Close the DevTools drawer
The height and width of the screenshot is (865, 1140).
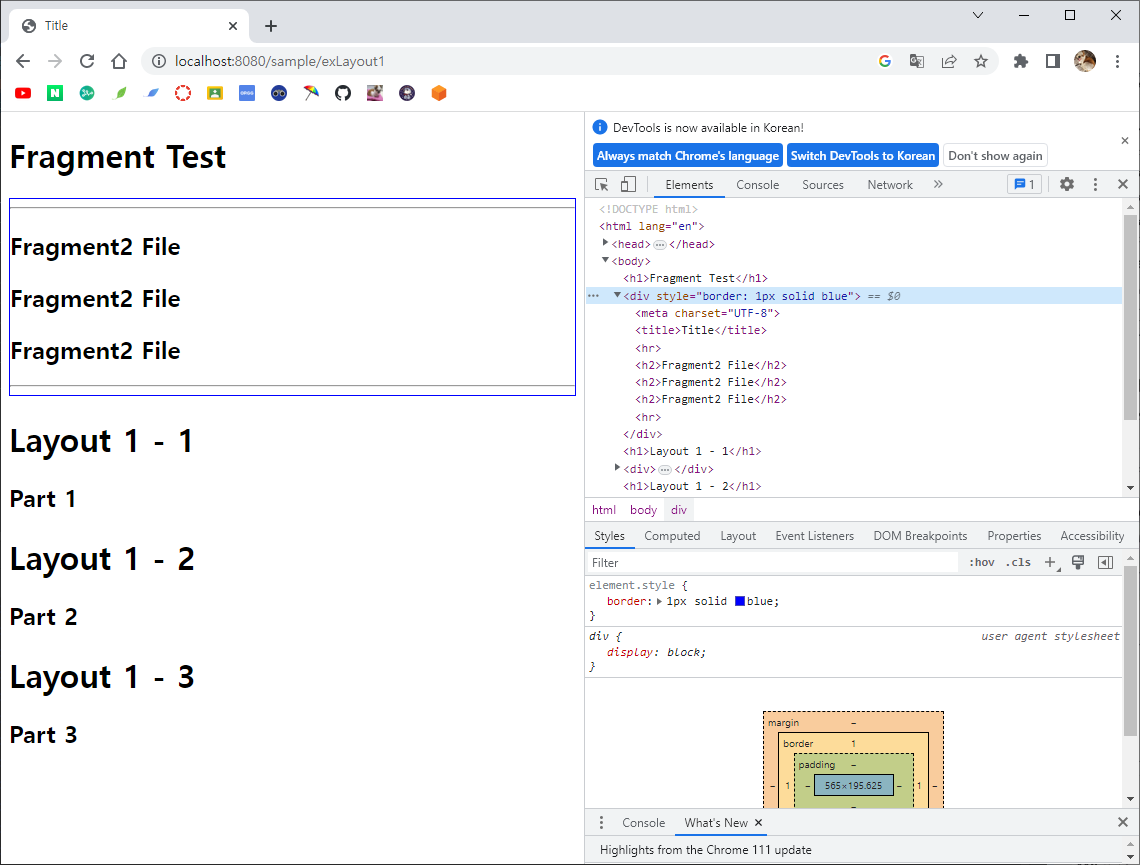point(1123,822)
